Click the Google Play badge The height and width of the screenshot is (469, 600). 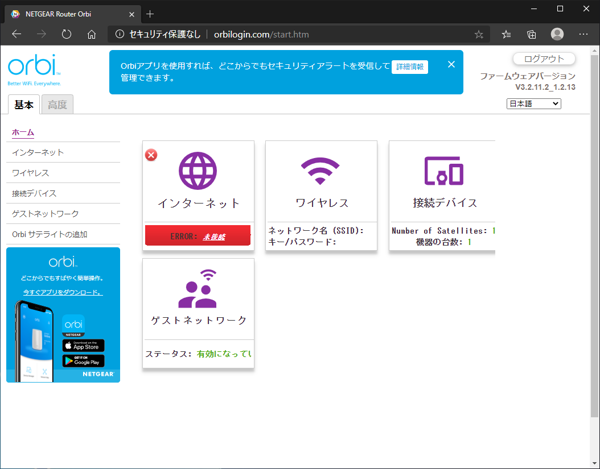(83, 361)
